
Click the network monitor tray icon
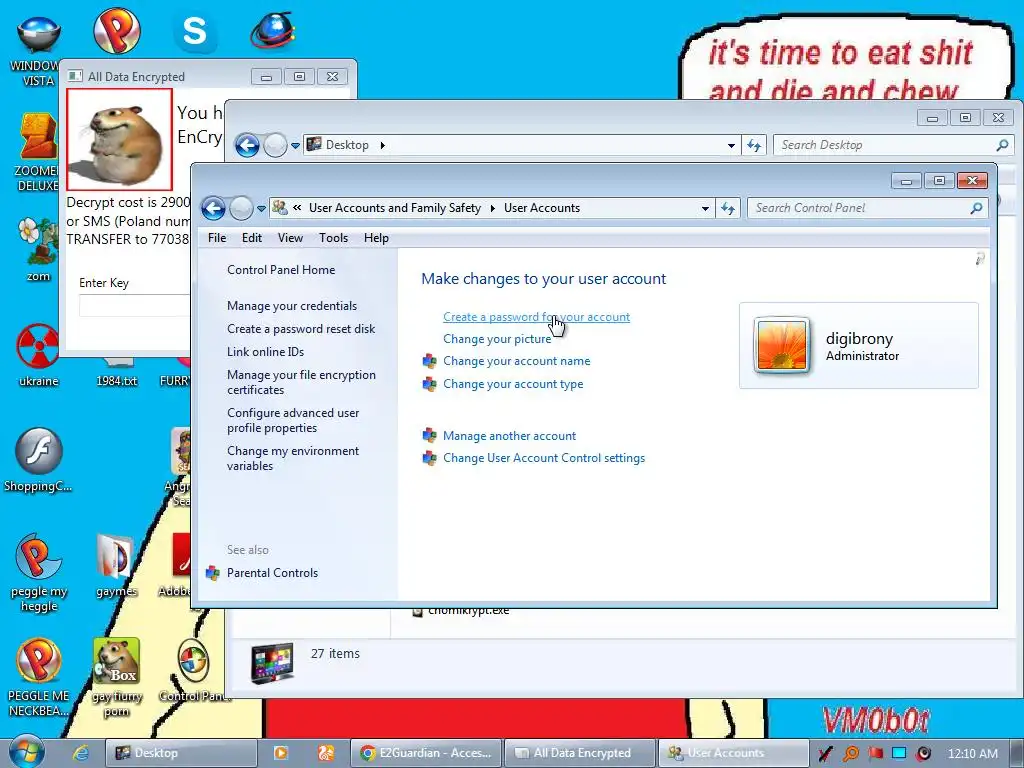tap(899, 753)
